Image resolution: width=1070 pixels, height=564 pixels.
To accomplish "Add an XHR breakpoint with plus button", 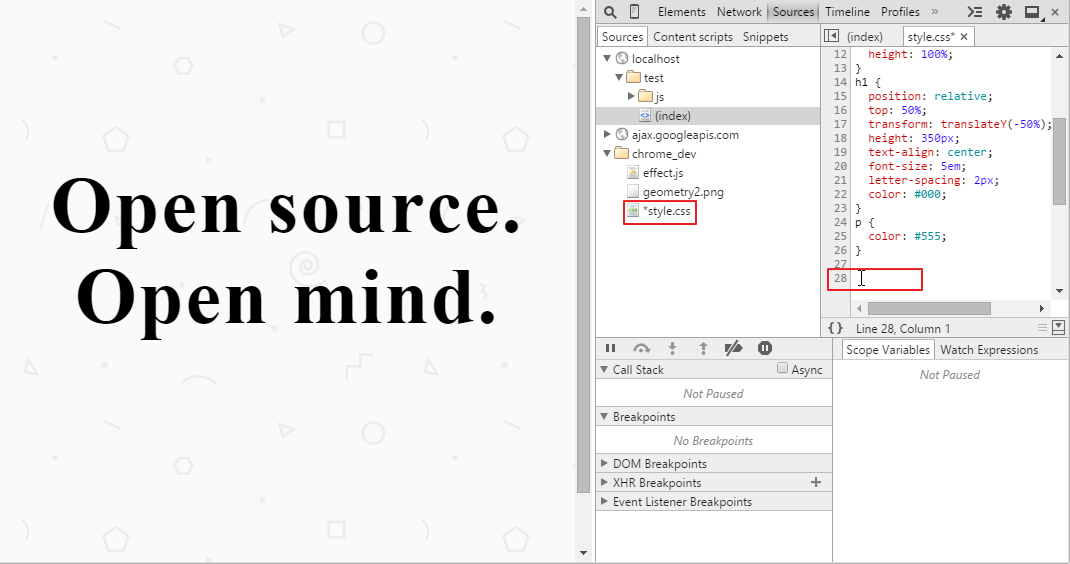I will tap(816, 482).
